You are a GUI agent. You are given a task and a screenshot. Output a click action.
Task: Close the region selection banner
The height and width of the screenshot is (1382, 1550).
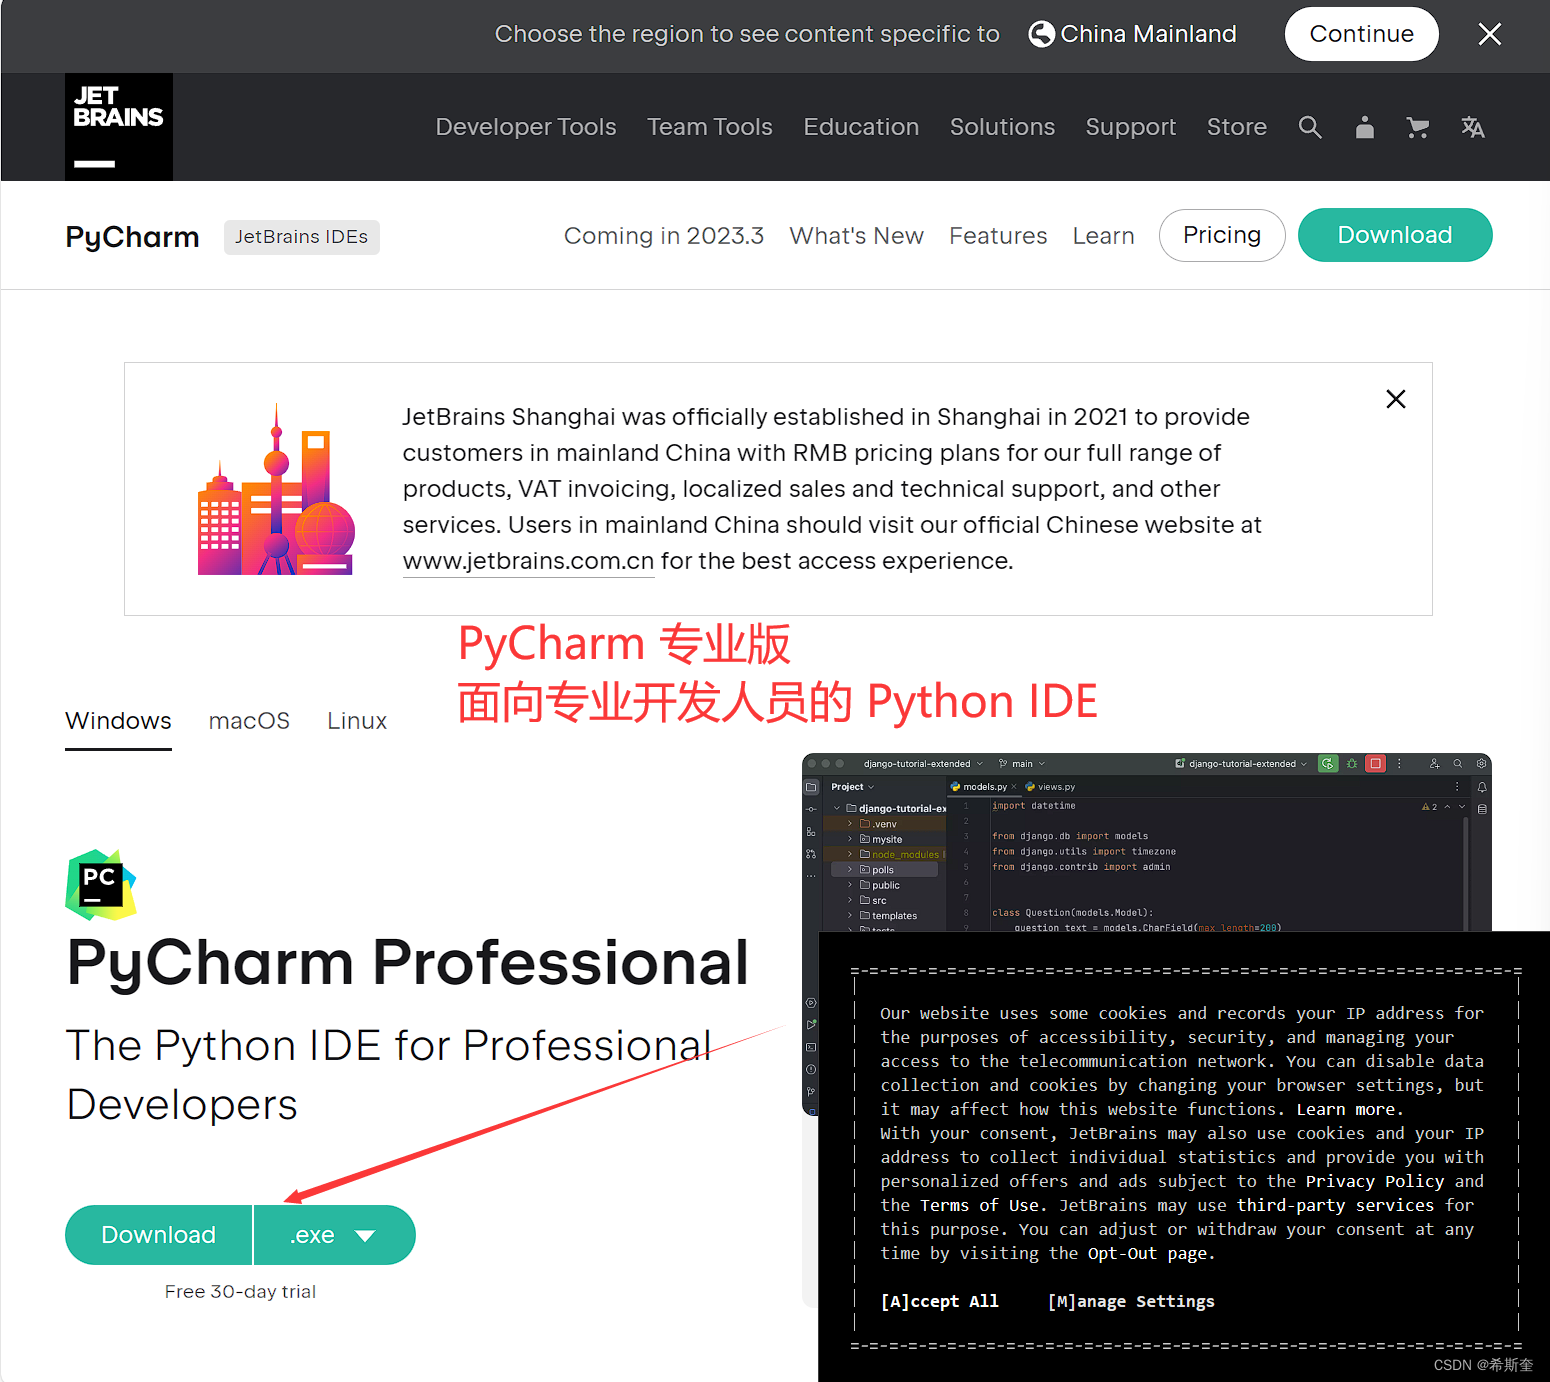[x=1490, y=34]
